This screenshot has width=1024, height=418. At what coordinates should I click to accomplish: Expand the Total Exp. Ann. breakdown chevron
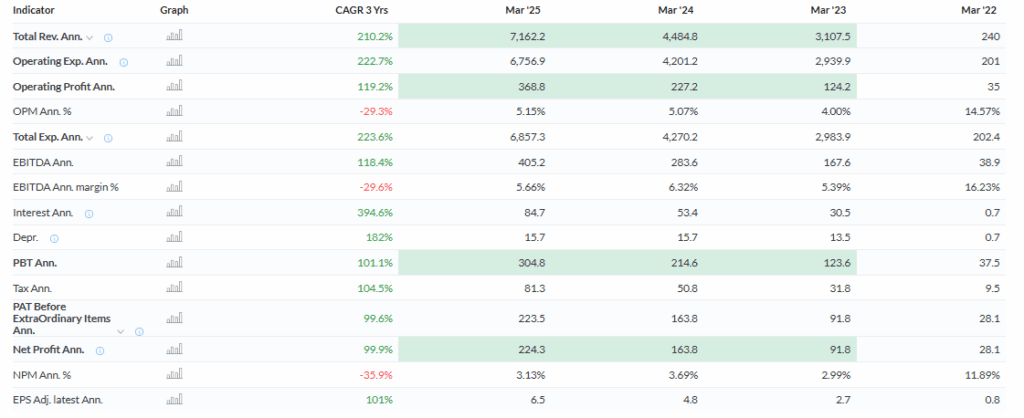pos(91,138)
